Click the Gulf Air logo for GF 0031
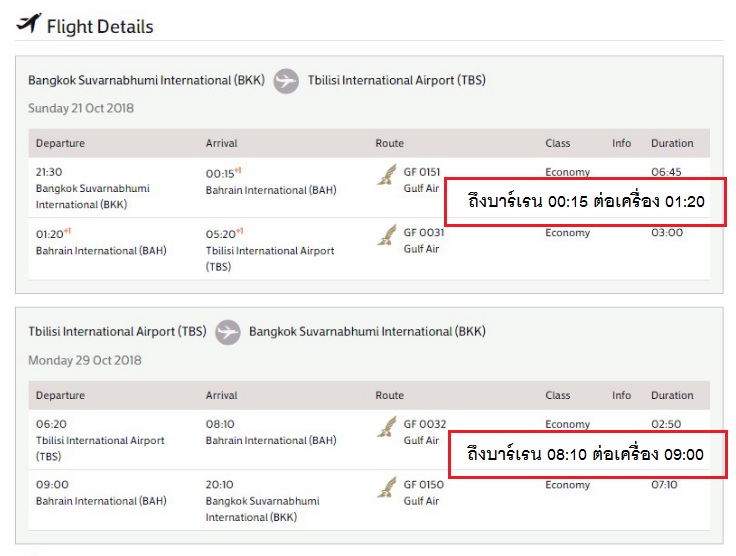The height and width of the screenshot is (556, 736). point(387,236)
